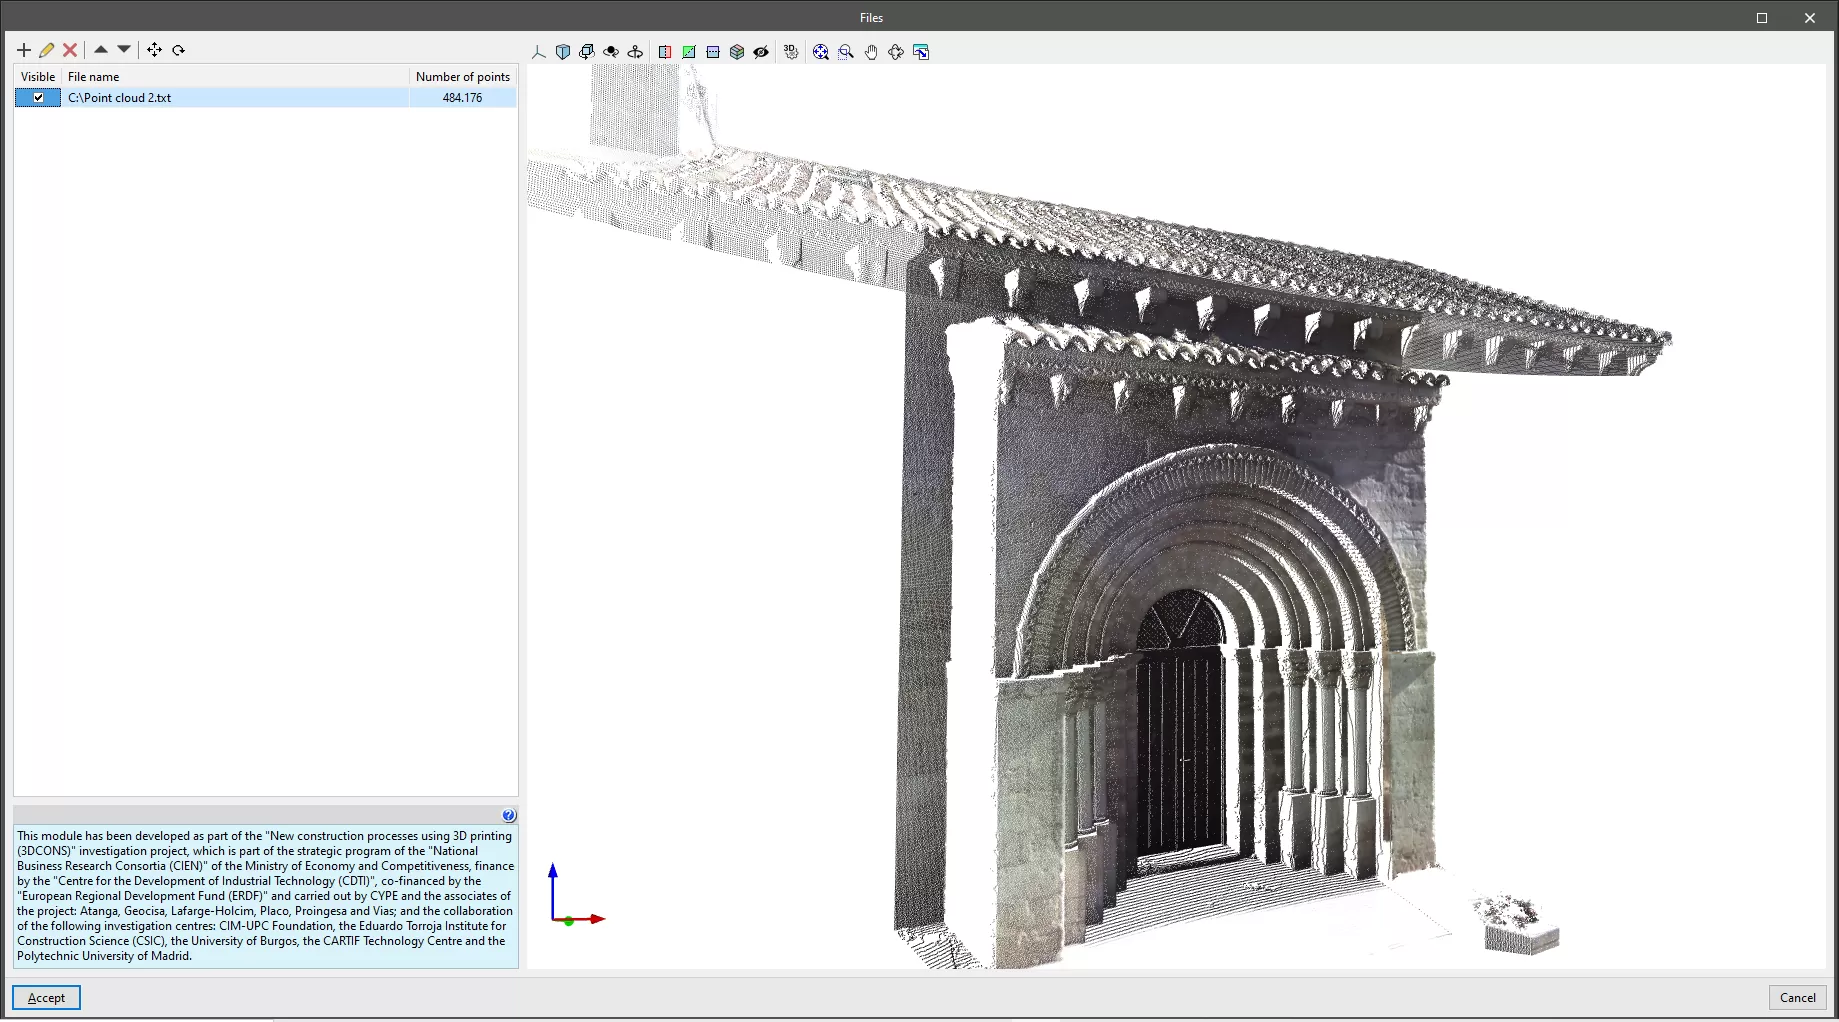Click the Number of points column header
This screenshot has width=1839, height=1022.
point(462,77)
